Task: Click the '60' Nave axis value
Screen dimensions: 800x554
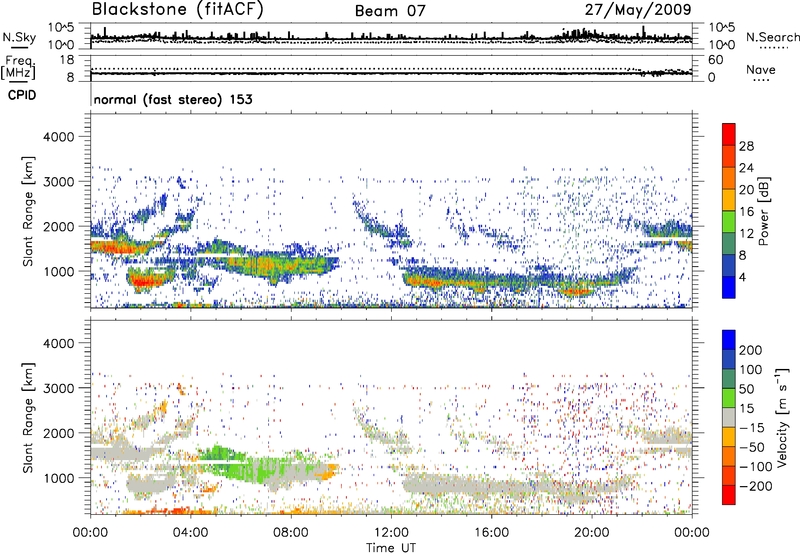Action: click(x=715, y=60)
